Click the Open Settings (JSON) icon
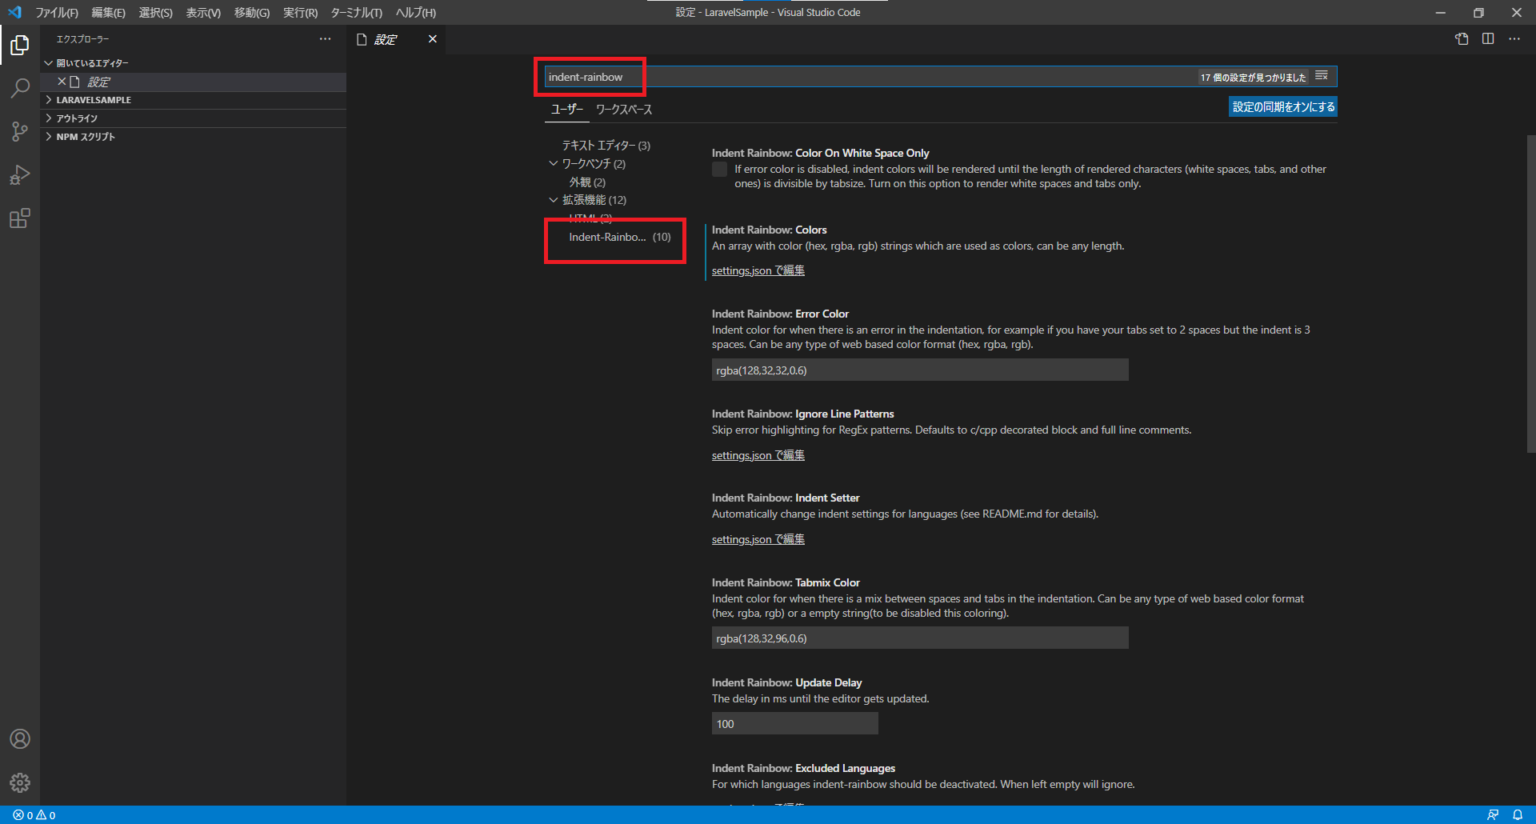This screenshot has width=1536, height=824. [1462, 39]
